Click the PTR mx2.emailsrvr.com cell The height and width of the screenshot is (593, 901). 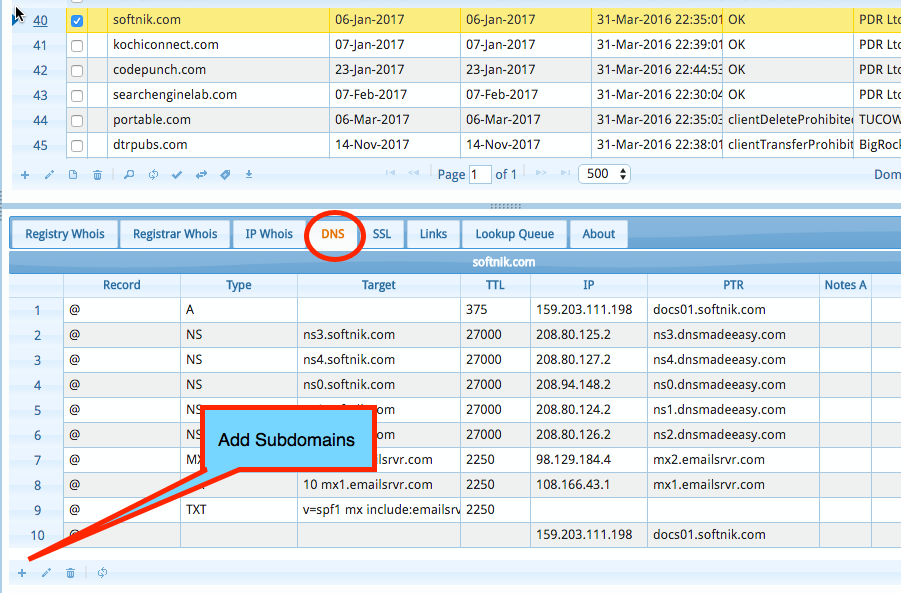[x=733, y=460]
